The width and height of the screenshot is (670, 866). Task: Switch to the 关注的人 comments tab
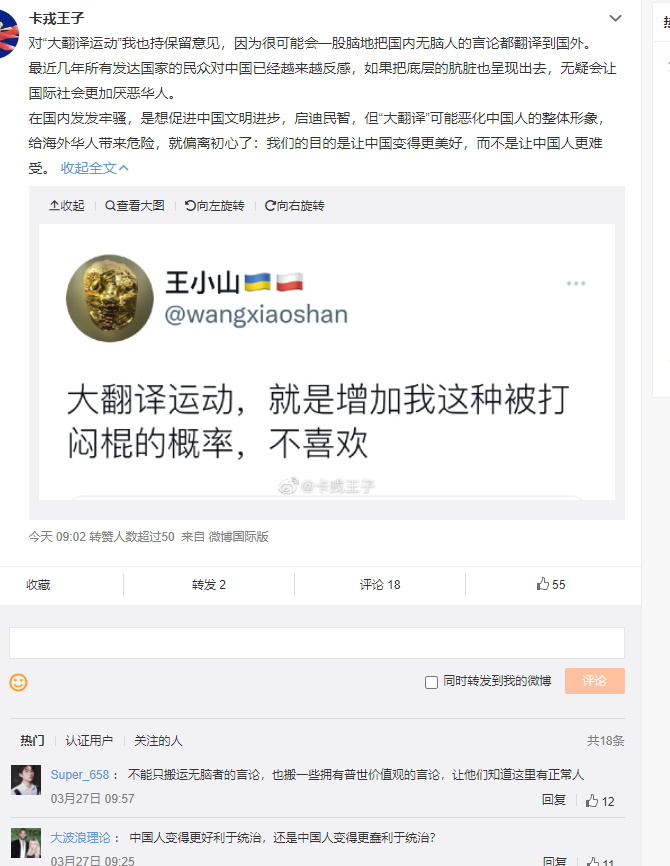point(158,741)
